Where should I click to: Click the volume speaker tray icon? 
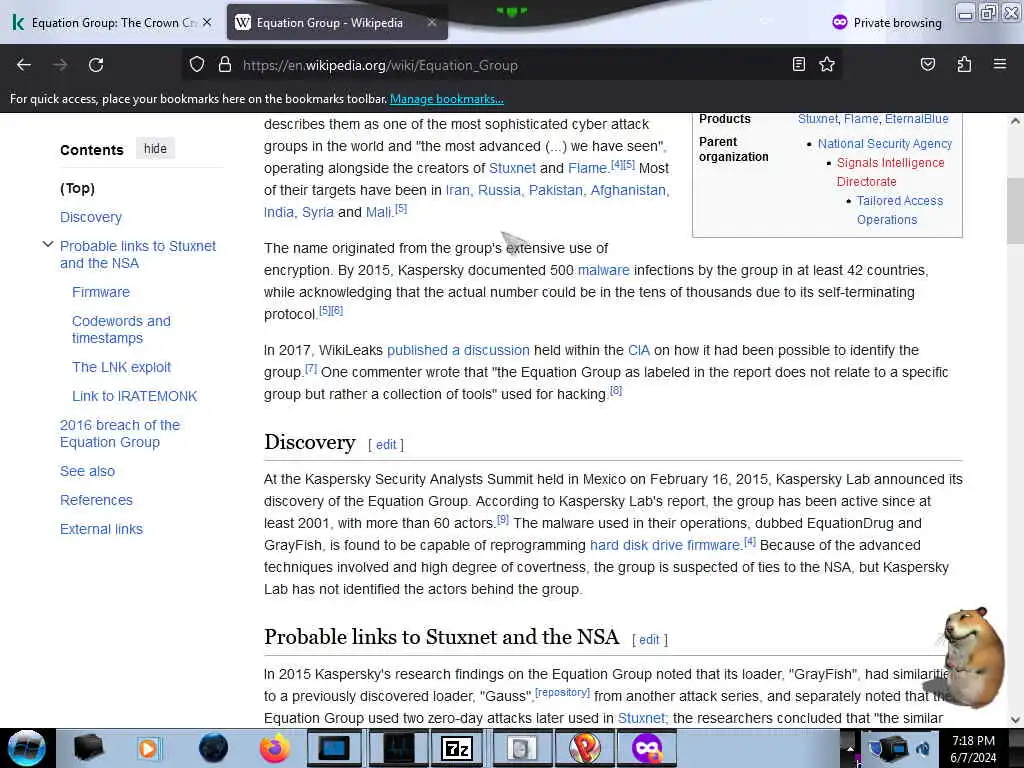[x=924, y=748]
